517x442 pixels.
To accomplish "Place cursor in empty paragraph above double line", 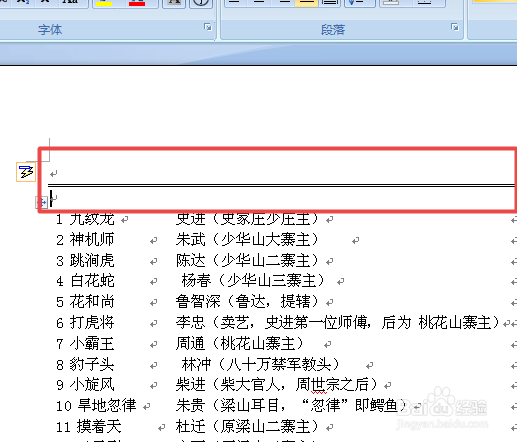I will click(53, 173).
